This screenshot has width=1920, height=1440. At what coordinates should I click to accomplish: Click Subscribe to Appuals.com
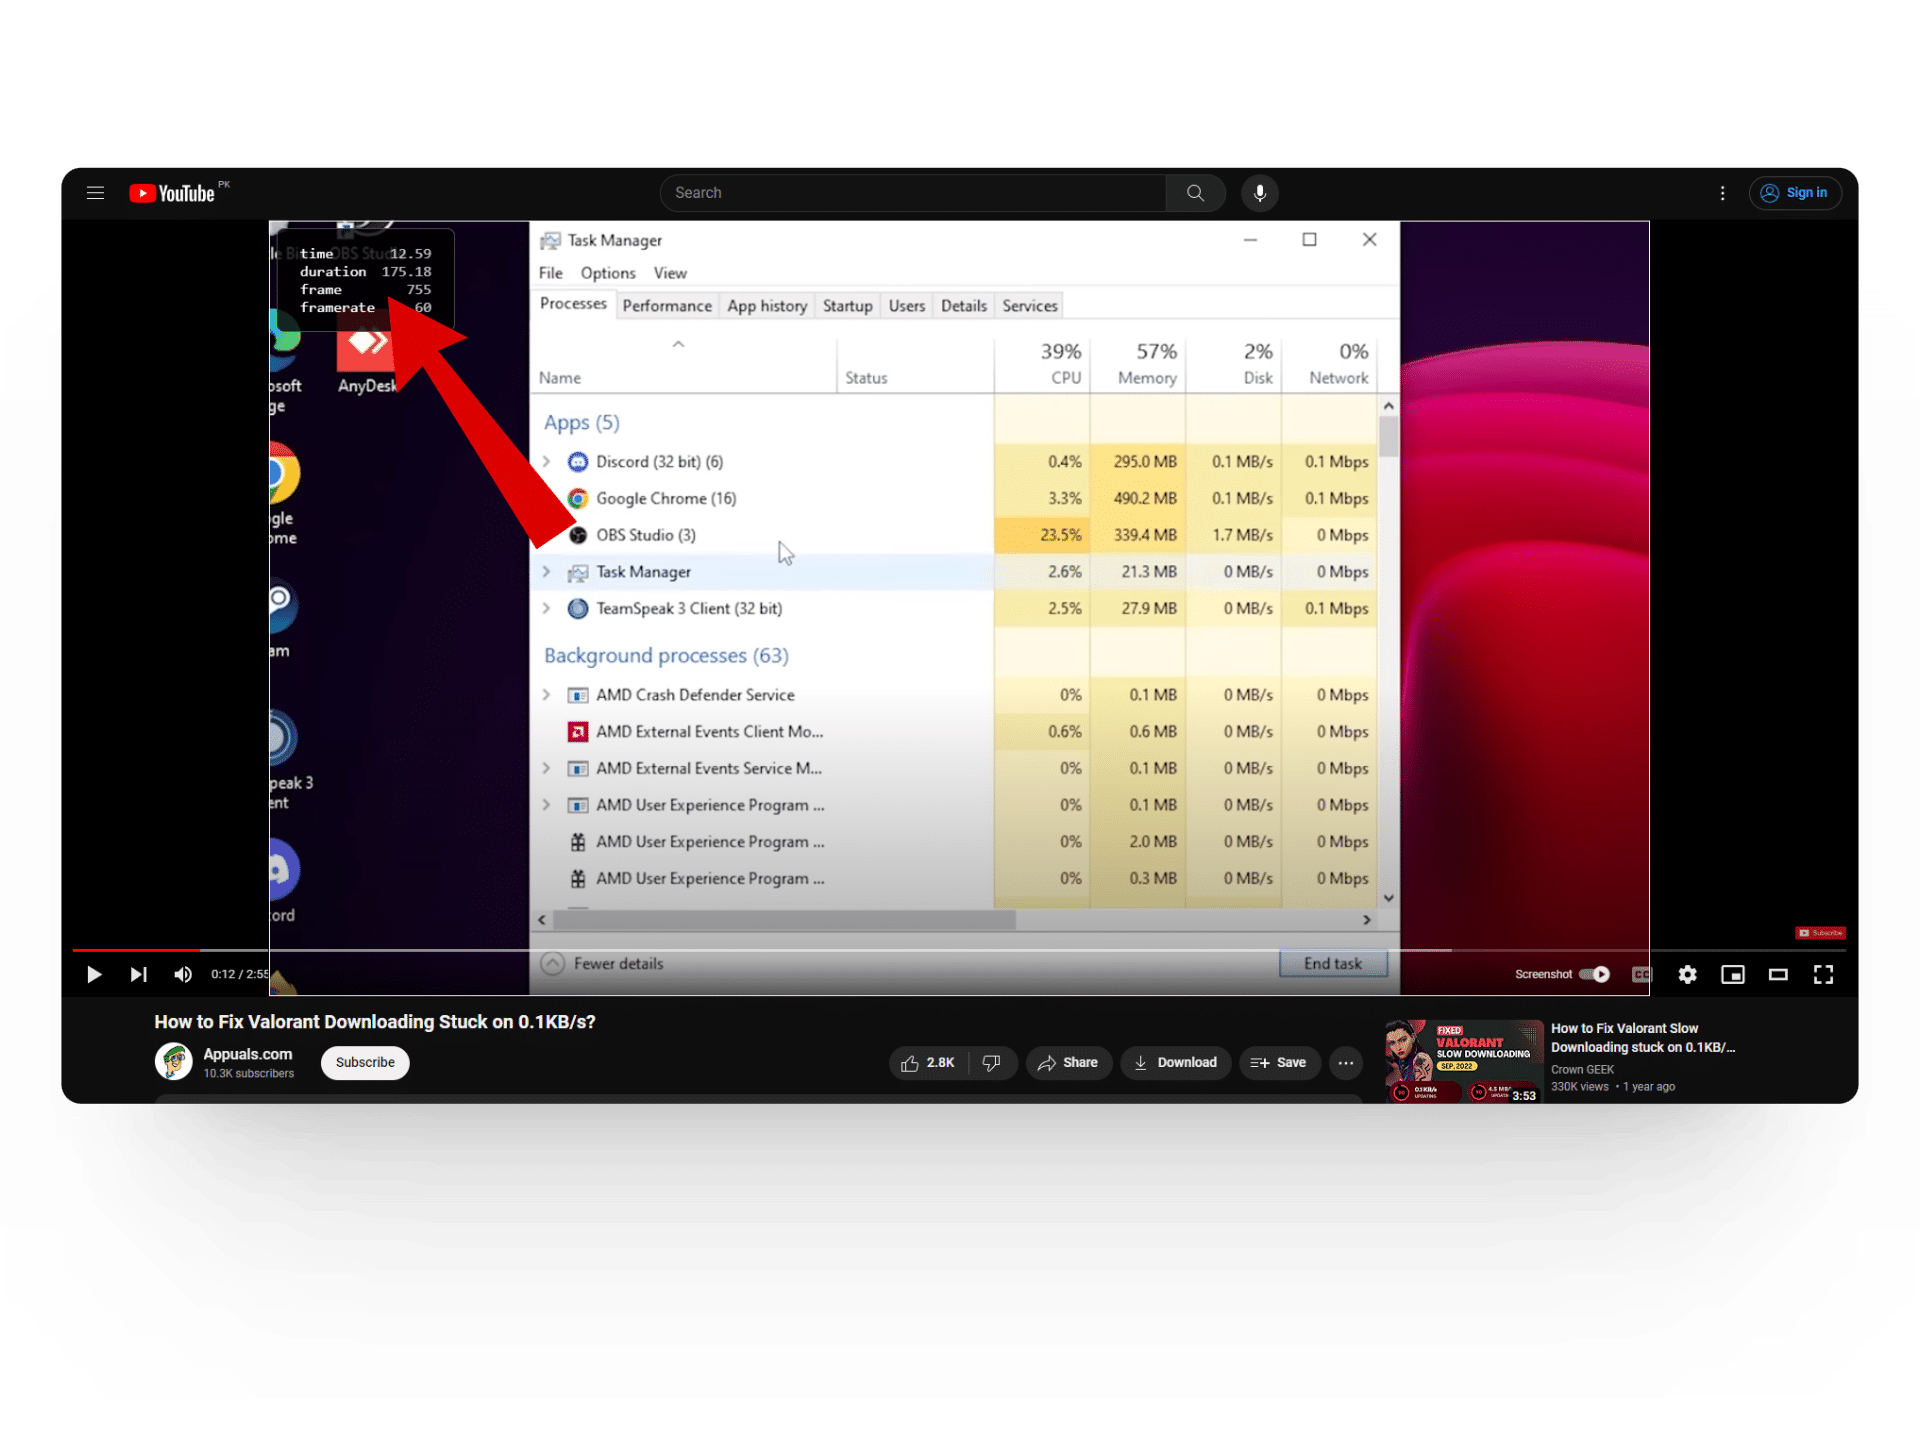tap(365, 1062)
